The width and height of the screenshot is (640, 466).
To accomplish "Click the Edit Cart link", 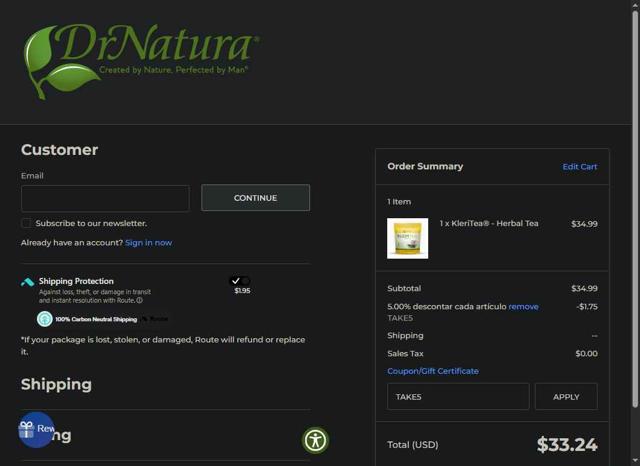I will 580,166.
